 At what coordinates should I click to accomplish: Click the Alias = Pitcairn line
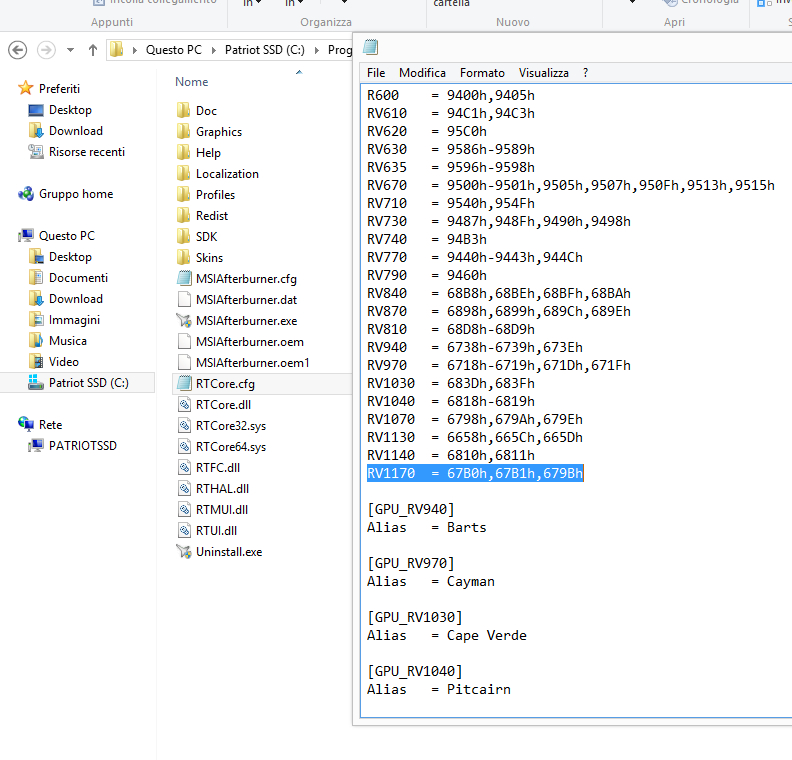[x=438, y=689]
